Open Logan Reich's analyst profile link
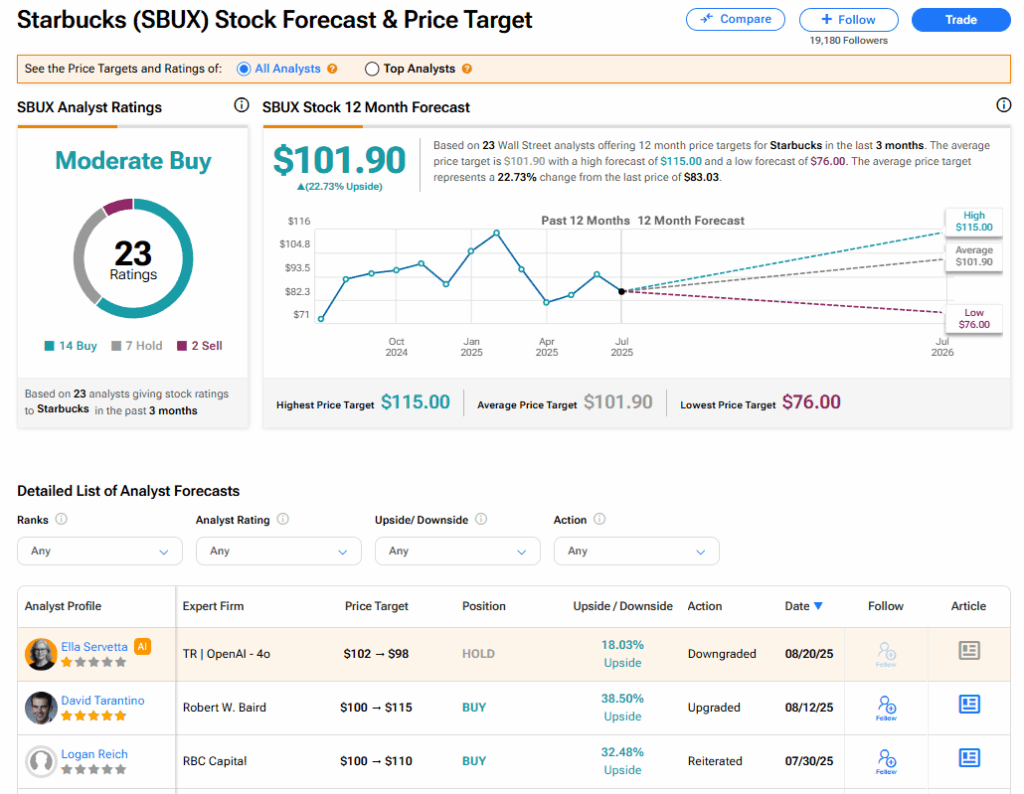 tap(94, 754)
